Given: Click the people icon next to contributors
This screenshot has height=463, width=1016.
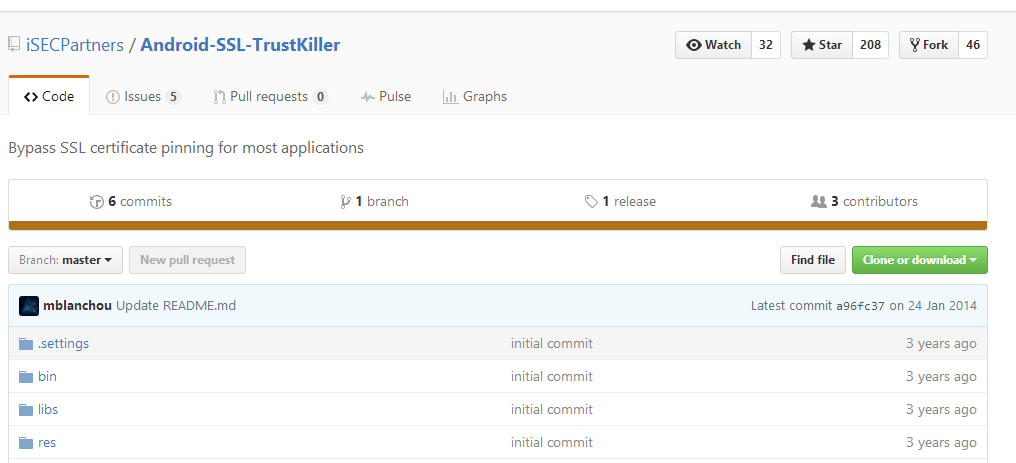Looking at the screenshot, I should click(x=818, y=201).
